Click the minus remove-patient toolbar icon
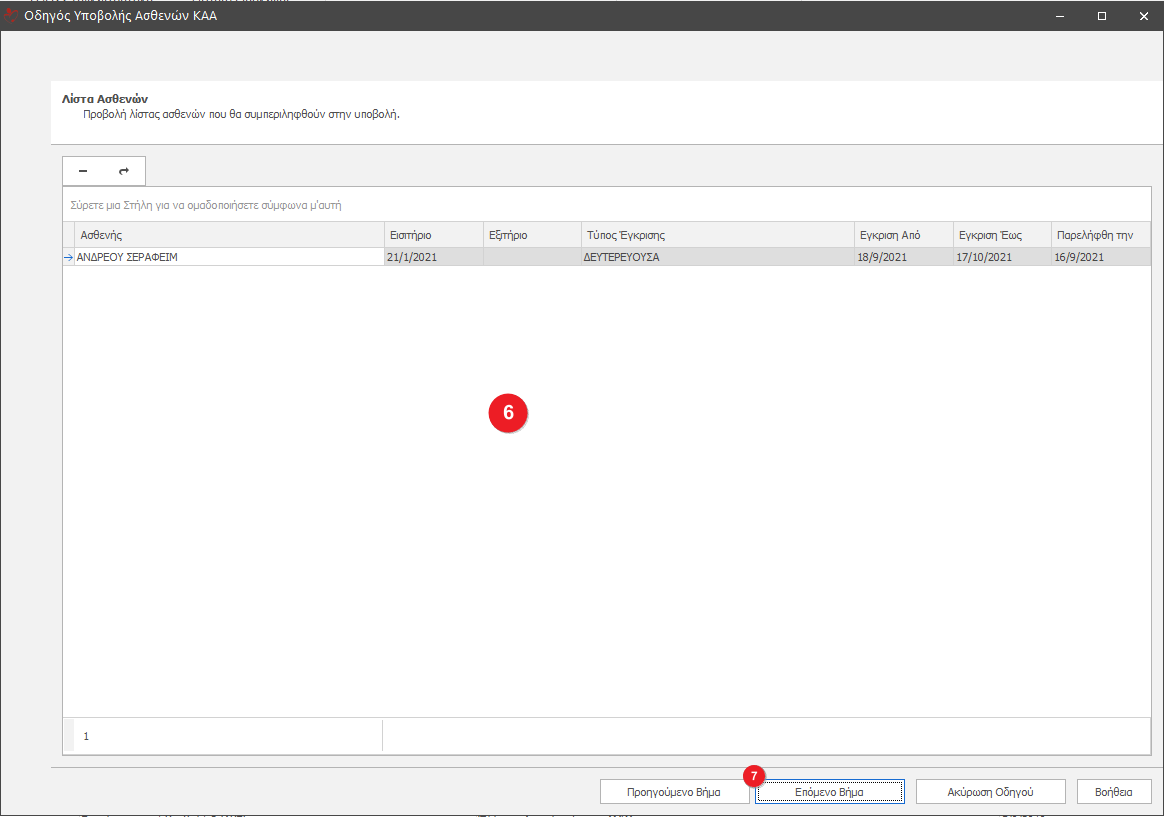 (x=83, y=171)
